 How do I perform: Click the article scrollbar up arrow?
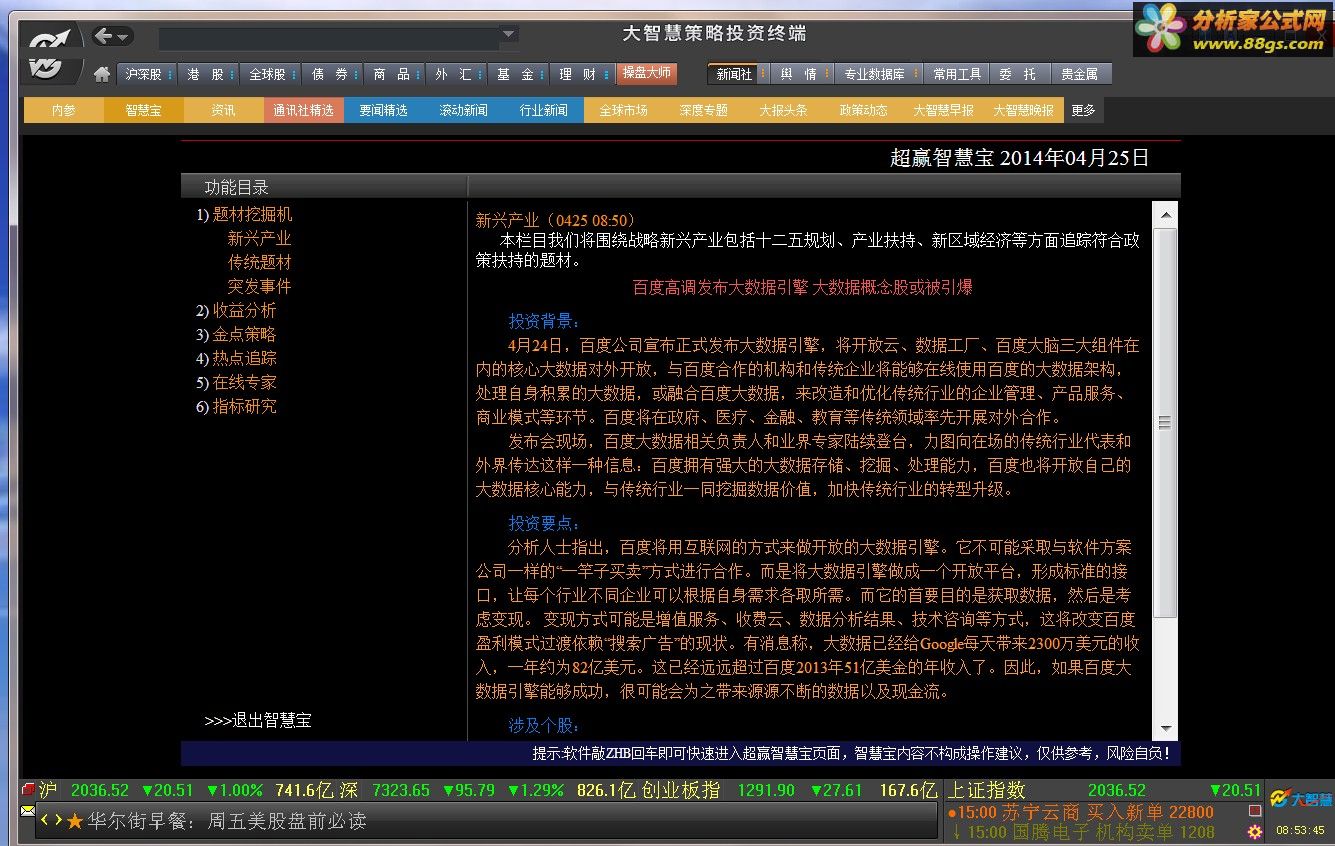(x=1164, y=213)
